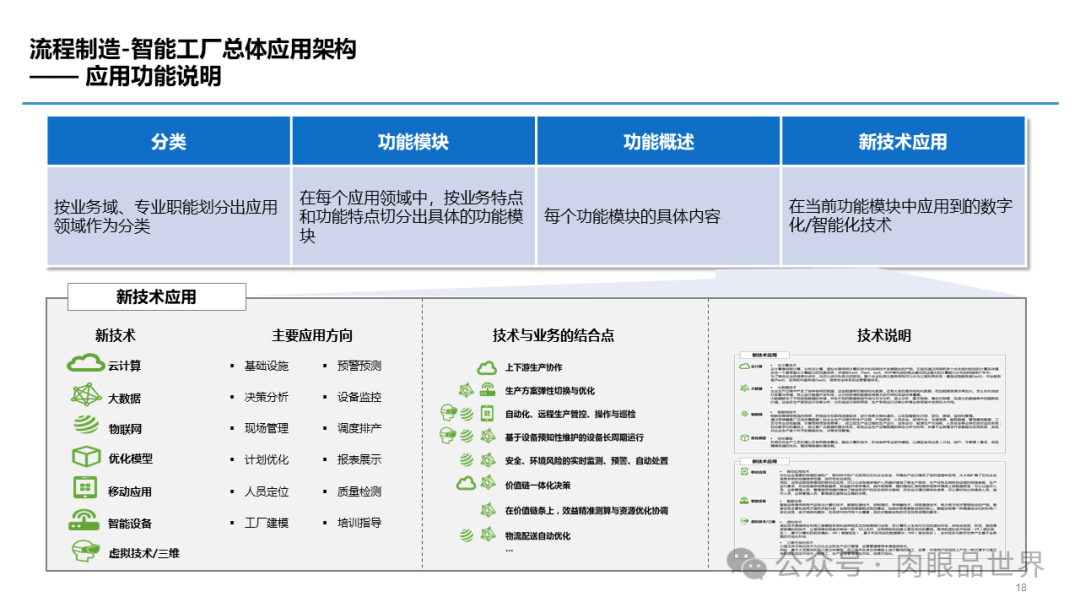The height and width of the screenshot is (608, 1080).
Task: Click the text 生产方案弹性切换与优化
Action: click(550, 390)
